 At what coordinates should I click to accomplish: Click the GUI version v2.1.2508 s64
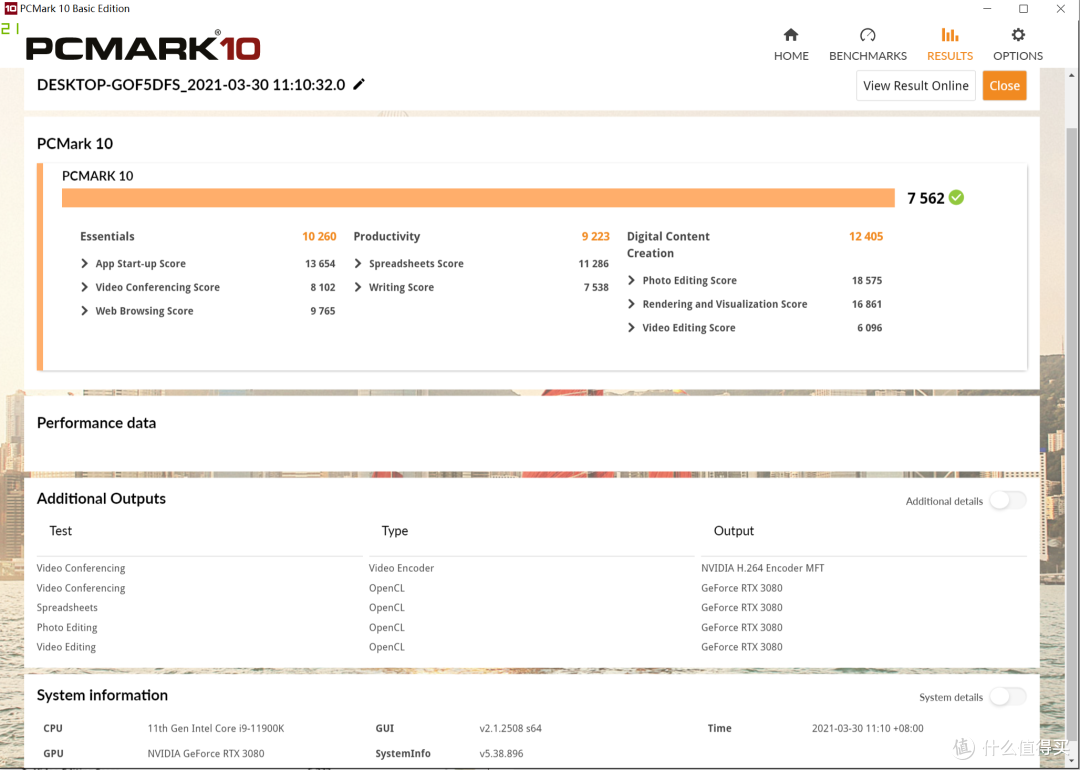[510, 728]
